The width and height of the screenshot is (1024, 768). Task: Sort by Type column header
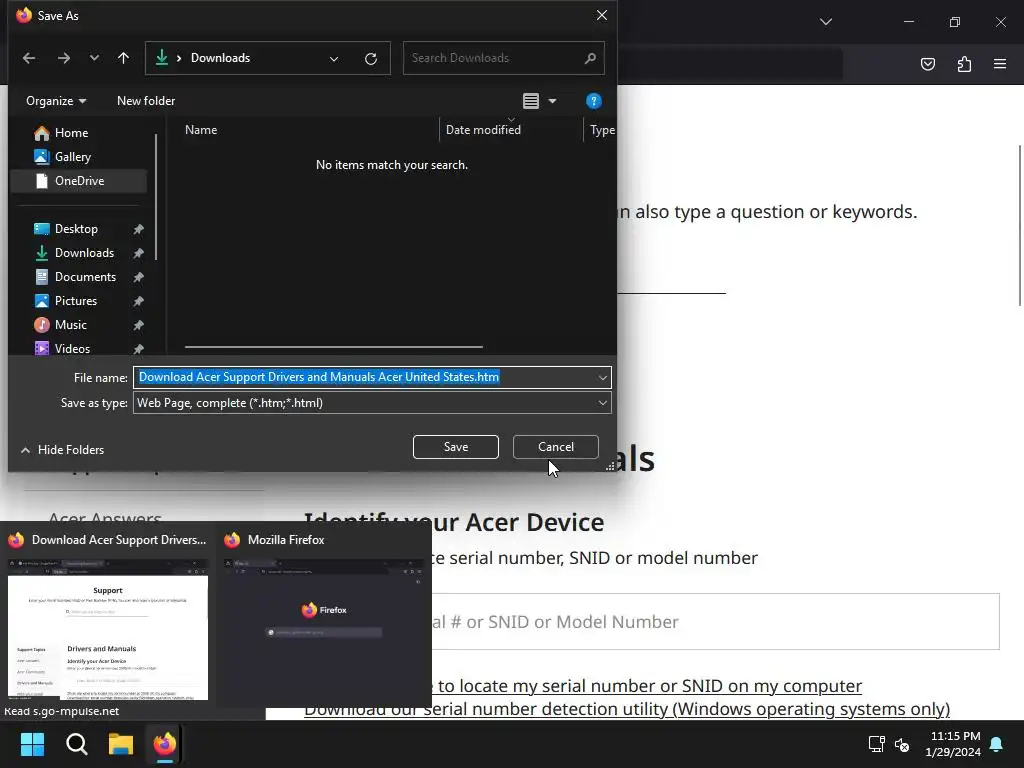coord(601,129)
